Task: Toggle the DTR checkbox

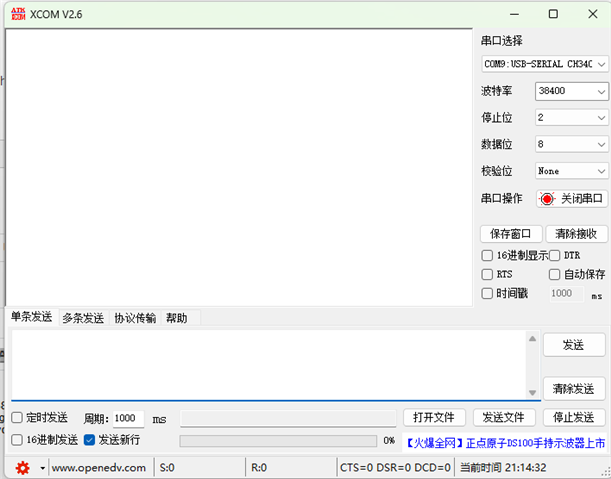Action: pyautogui.click(x=554, y=256)
